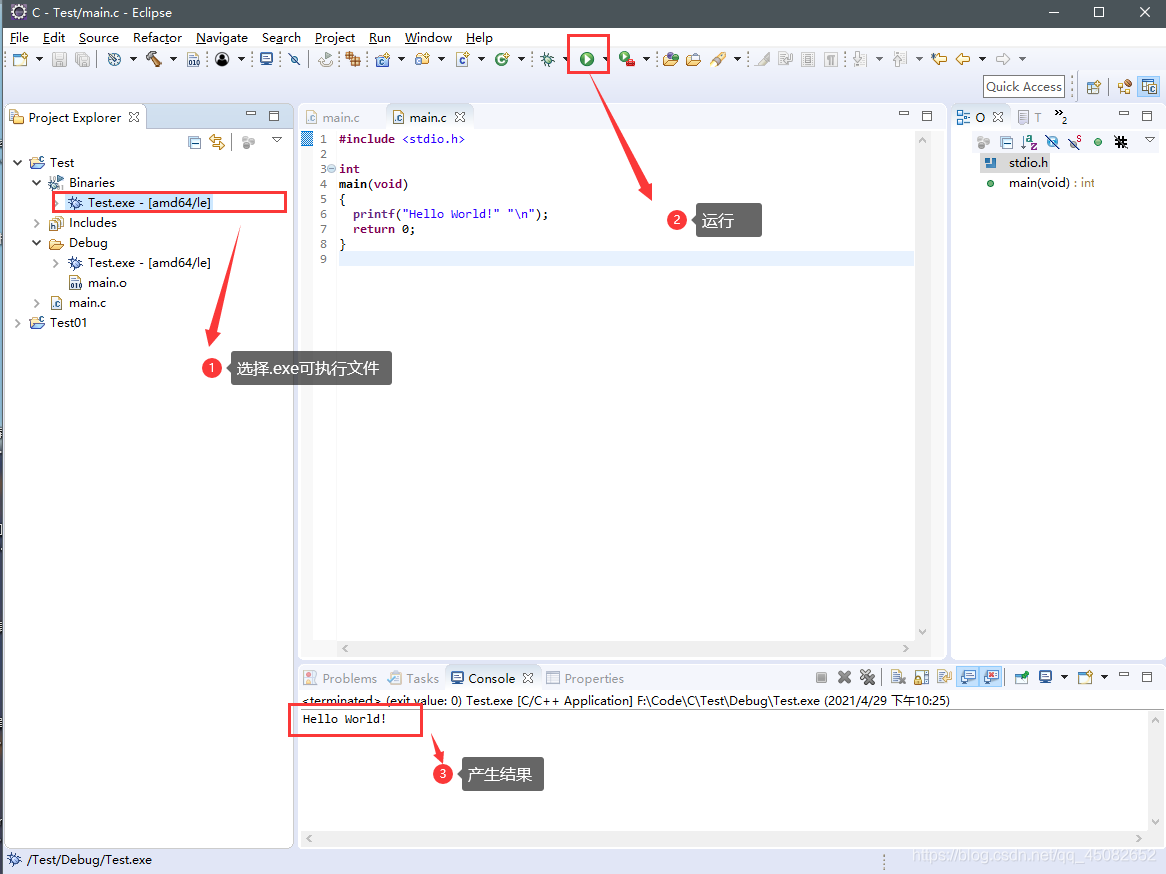Toggle Hide Non-Public Members green dot

pyautogui.click(x=1098, y=142)
